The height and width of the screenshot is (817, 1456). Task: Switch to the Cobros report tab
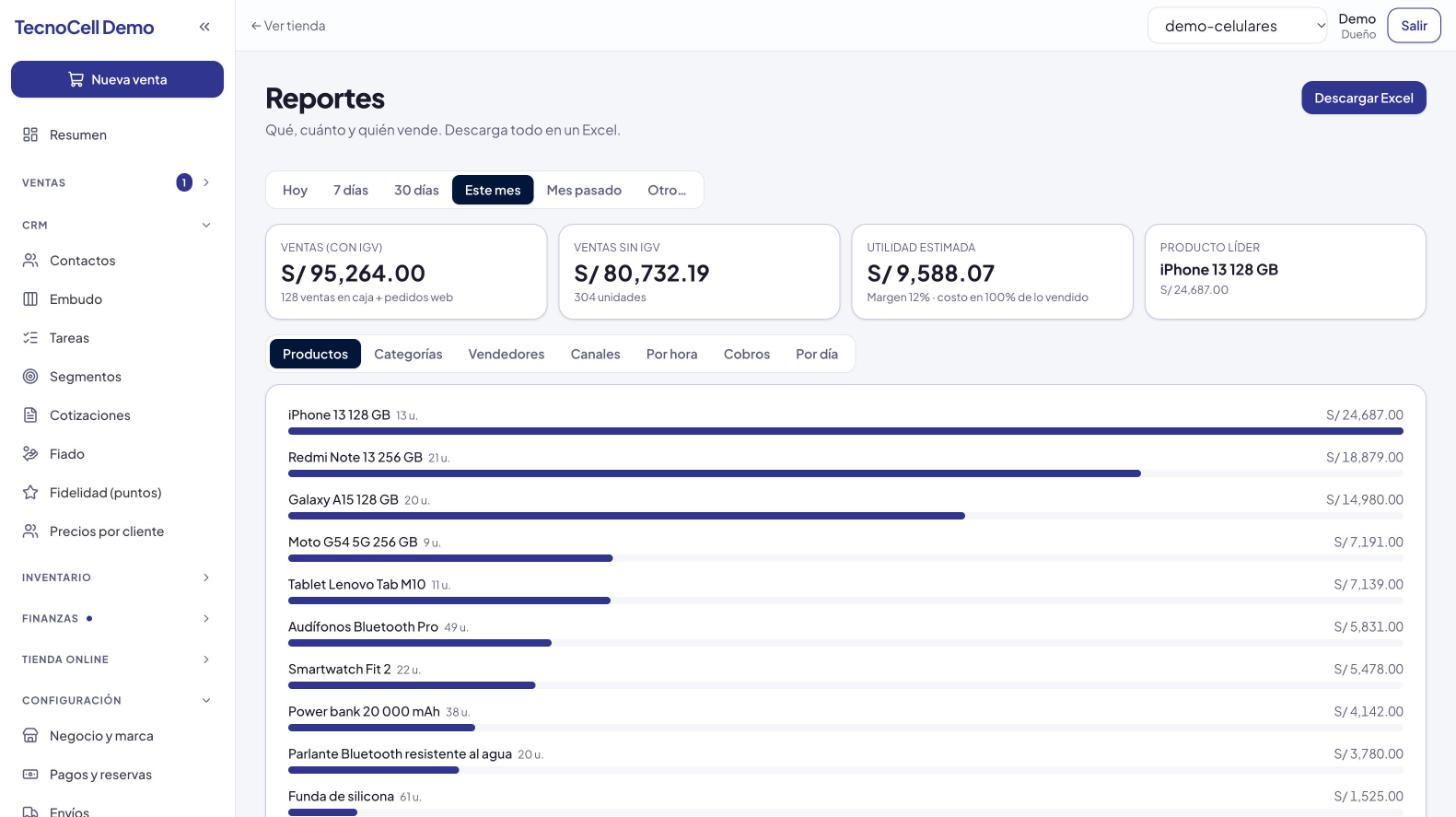click(747, 354)
